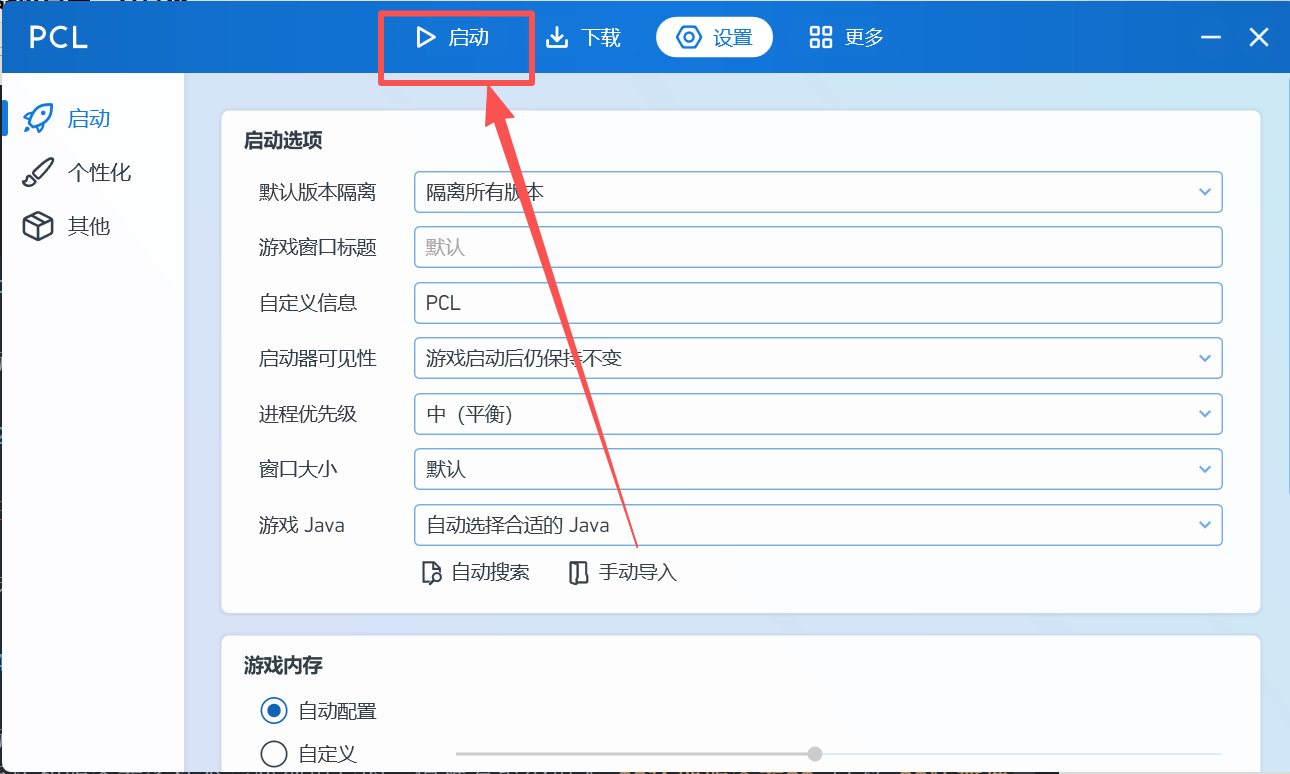Viewport: 1290px width, 774px height.
Task: Click the 更多 four-squares grid icon
Action: pos(821,38)
